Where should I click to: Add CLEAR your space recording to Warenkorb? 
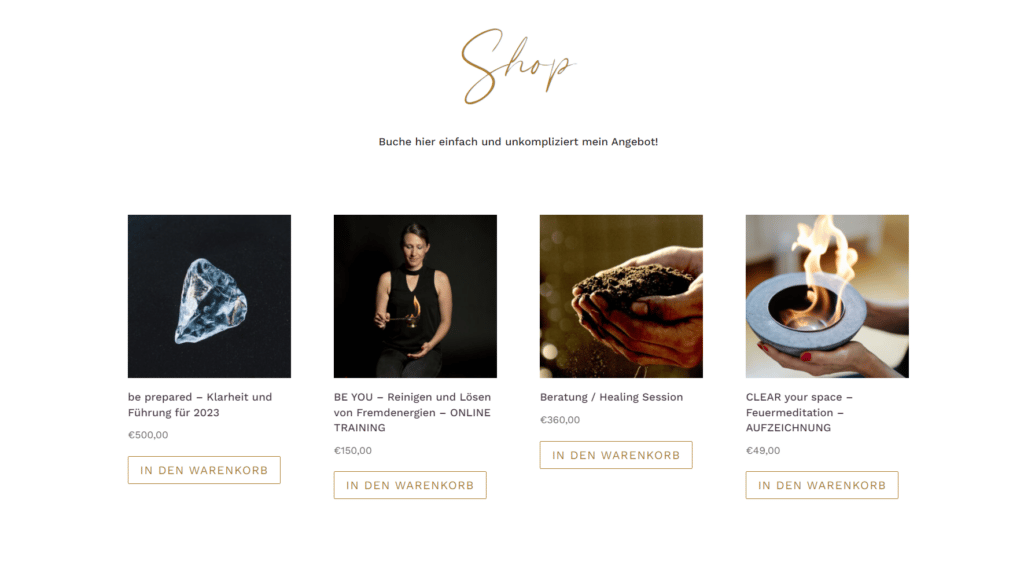tap(822, 485)
